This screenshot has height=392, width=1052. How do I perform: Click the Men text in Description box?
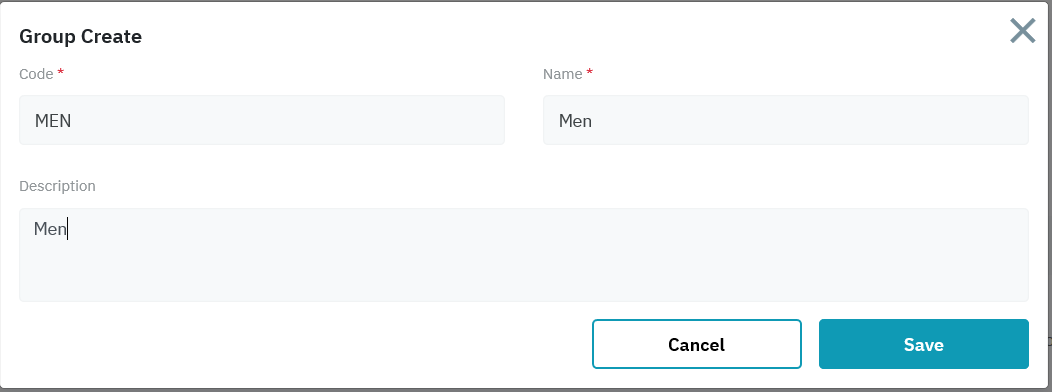click(x=50, y=229)
